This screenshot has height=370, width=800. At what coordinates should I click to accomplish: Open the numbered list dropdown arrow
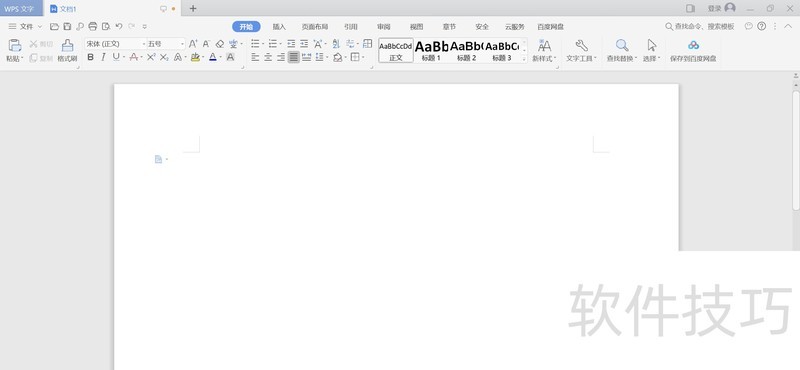point(280,44)
